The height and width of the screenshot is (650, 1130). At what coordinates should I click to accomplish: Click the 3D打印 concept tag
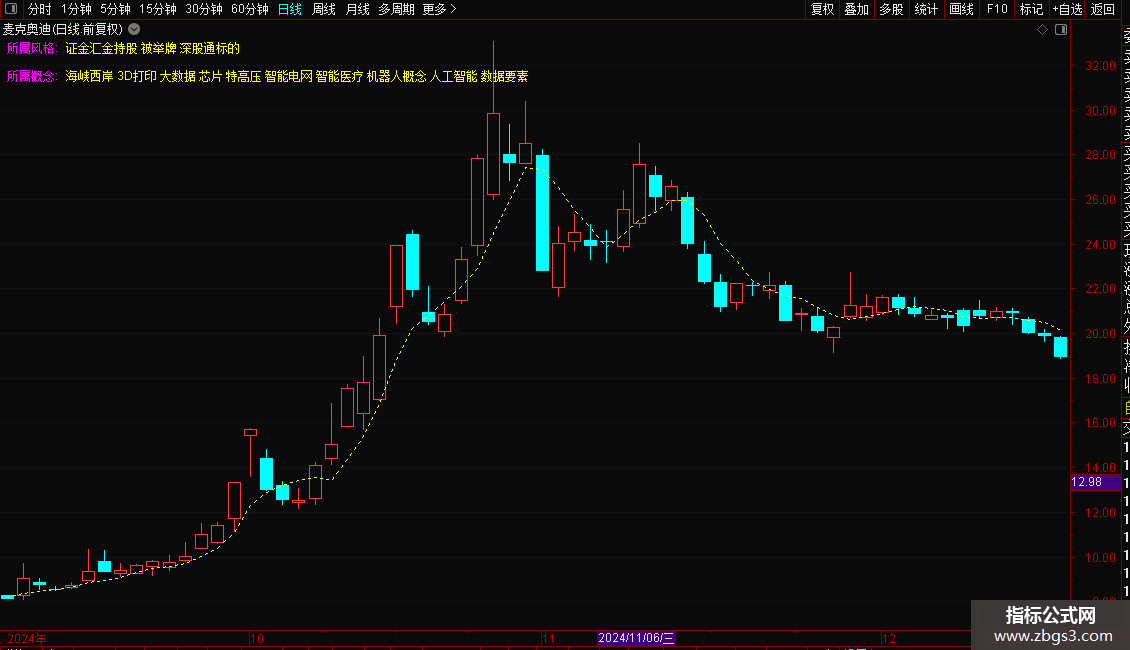(x=137, y=76)
